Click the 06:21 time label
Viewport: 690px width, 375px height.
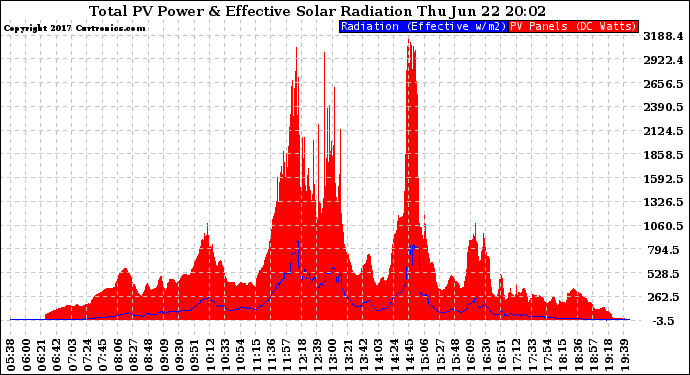[x=42, y=355]
